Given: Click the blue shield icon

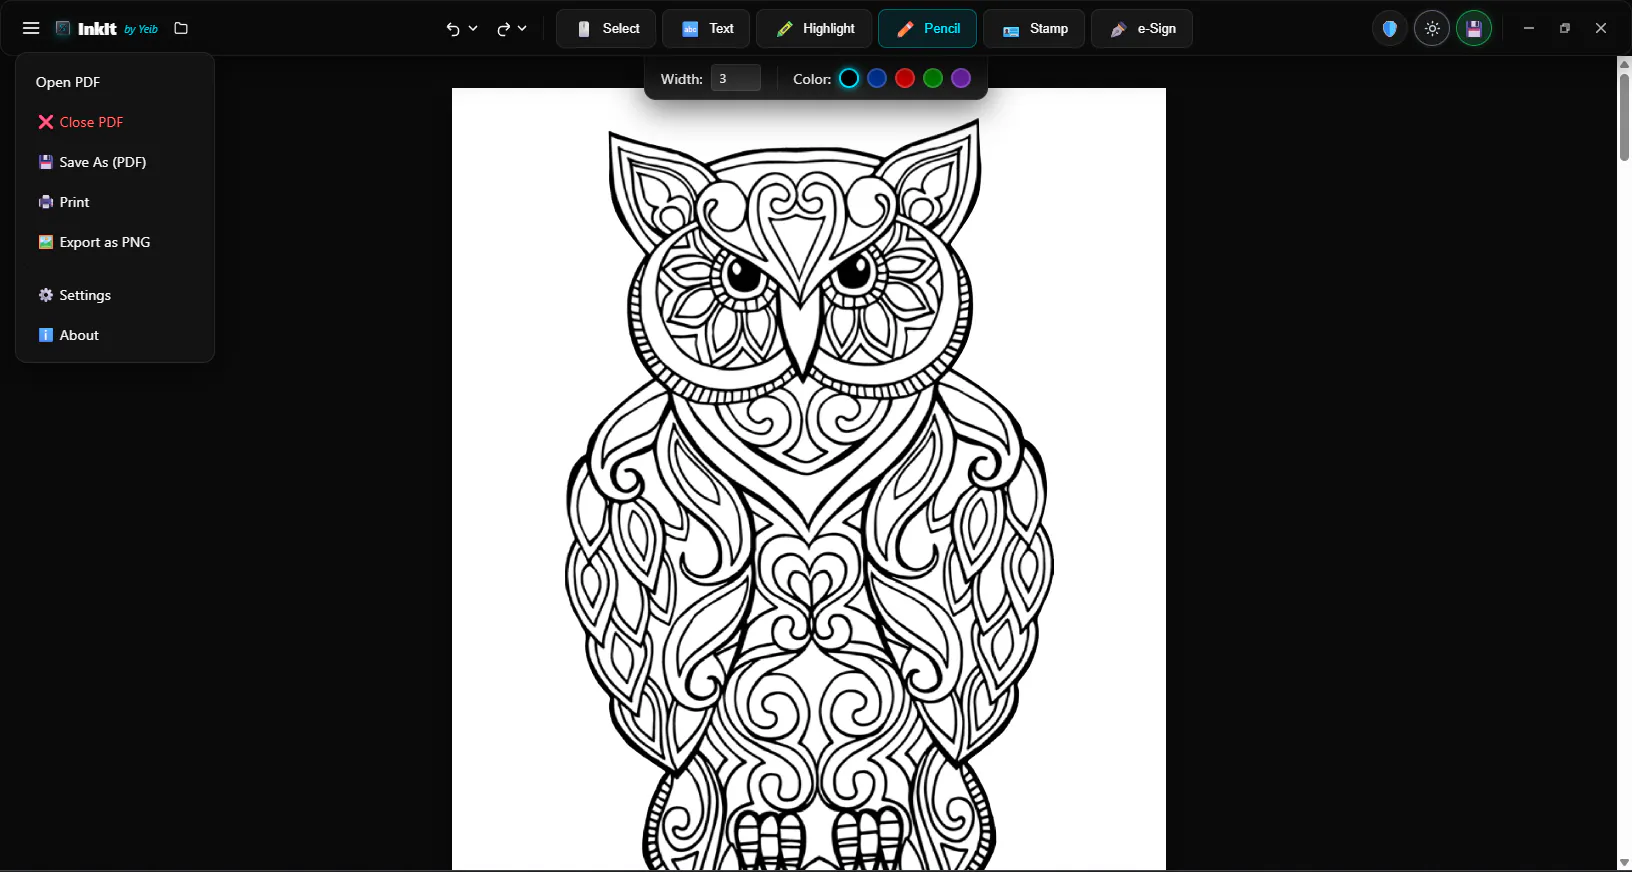Looking at the screenshot, I should [x=1390, y=29].
